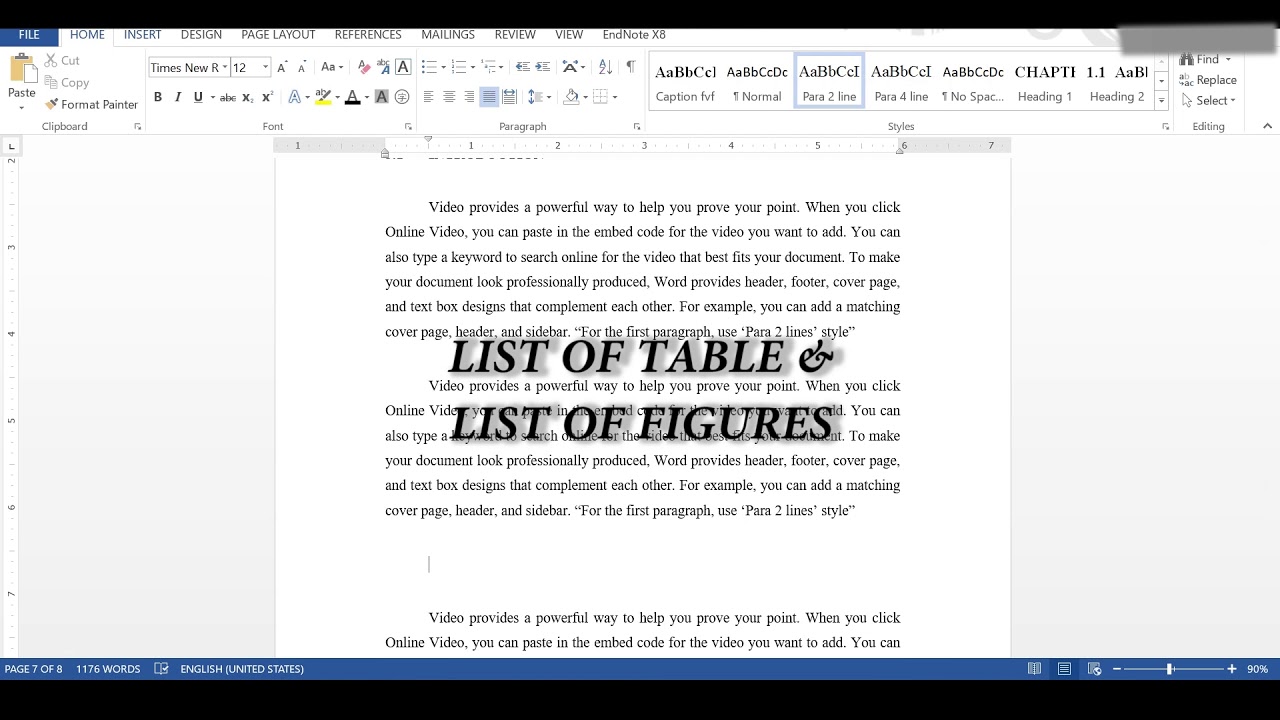Apply Character Border icon

tap(403, 67)
